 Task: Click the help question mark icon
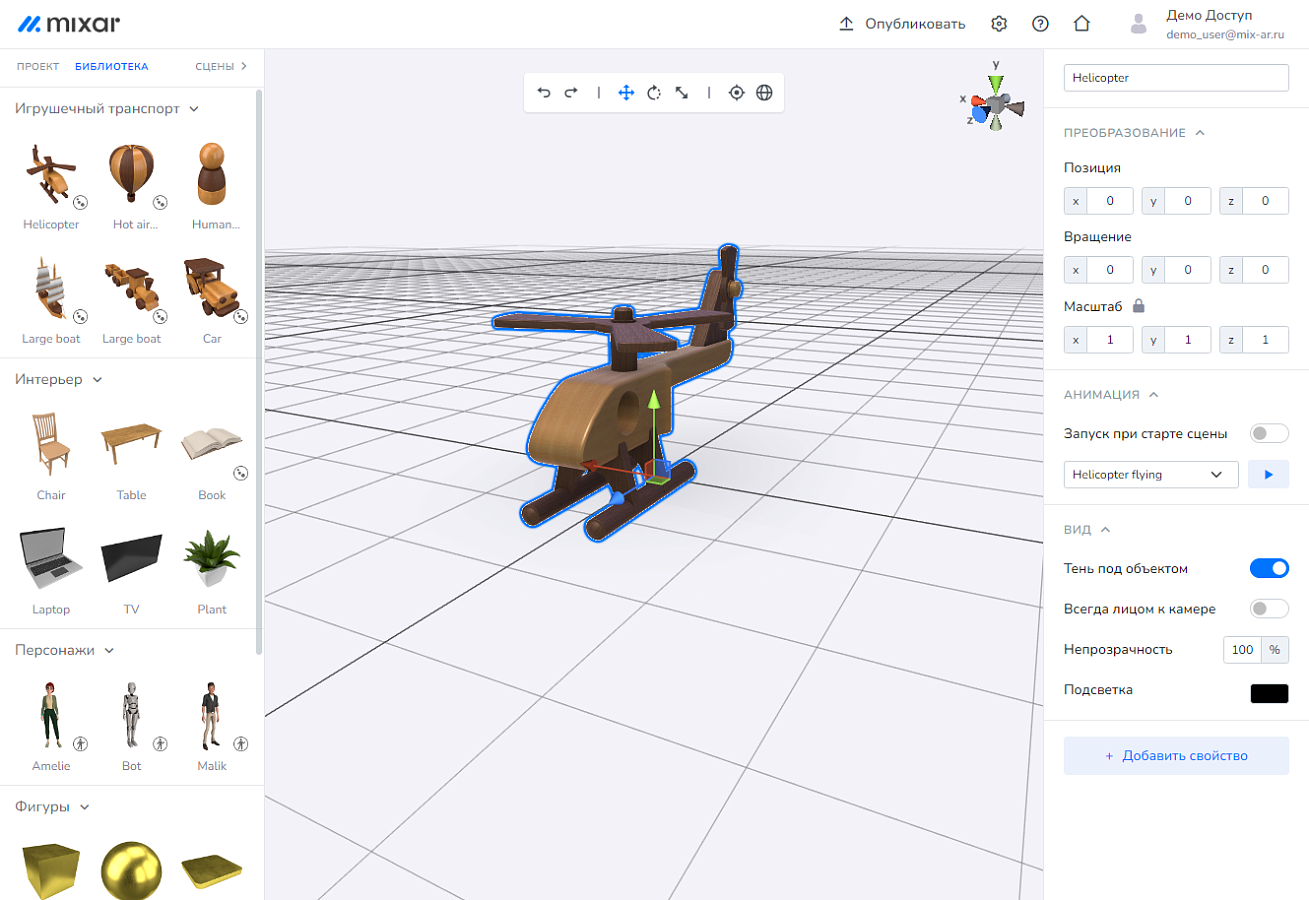click(x=1040, y=24)
